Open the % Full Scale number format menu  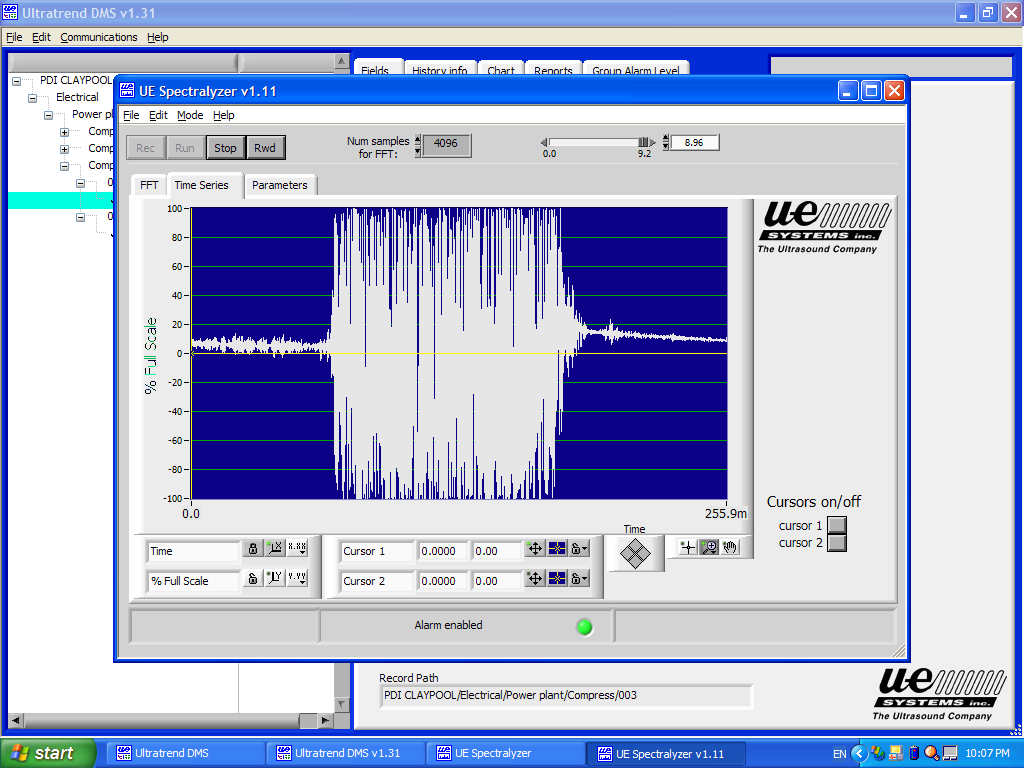297,578
